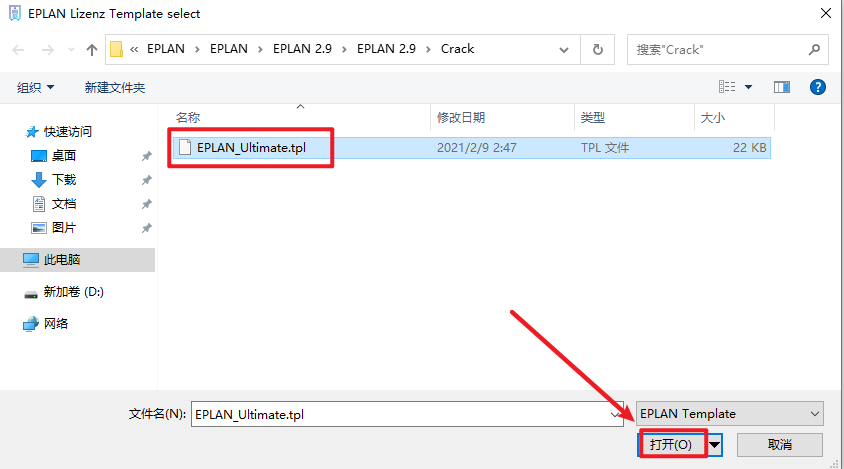Click the search magnifier icon
Image resolution: width=844 pixels, height=469 pixels.
coord(815,49)
